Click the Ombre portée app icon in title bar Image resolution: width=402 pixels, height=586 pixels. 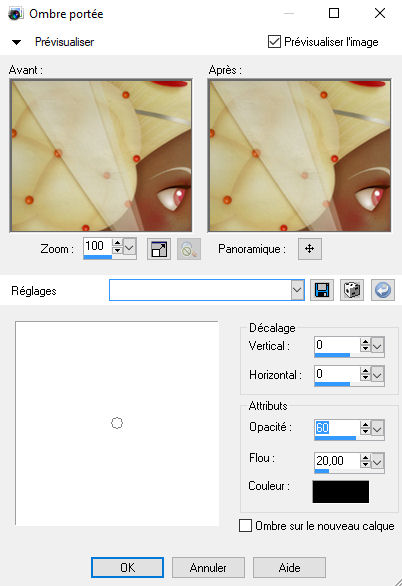[x=15, y=14]
